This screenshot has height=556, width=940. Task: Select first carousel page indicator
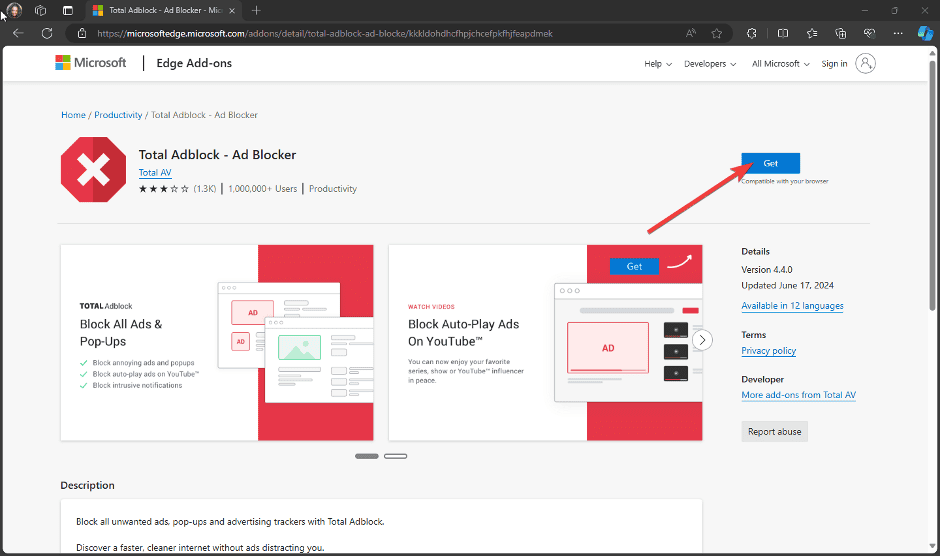tap(367, 456)
